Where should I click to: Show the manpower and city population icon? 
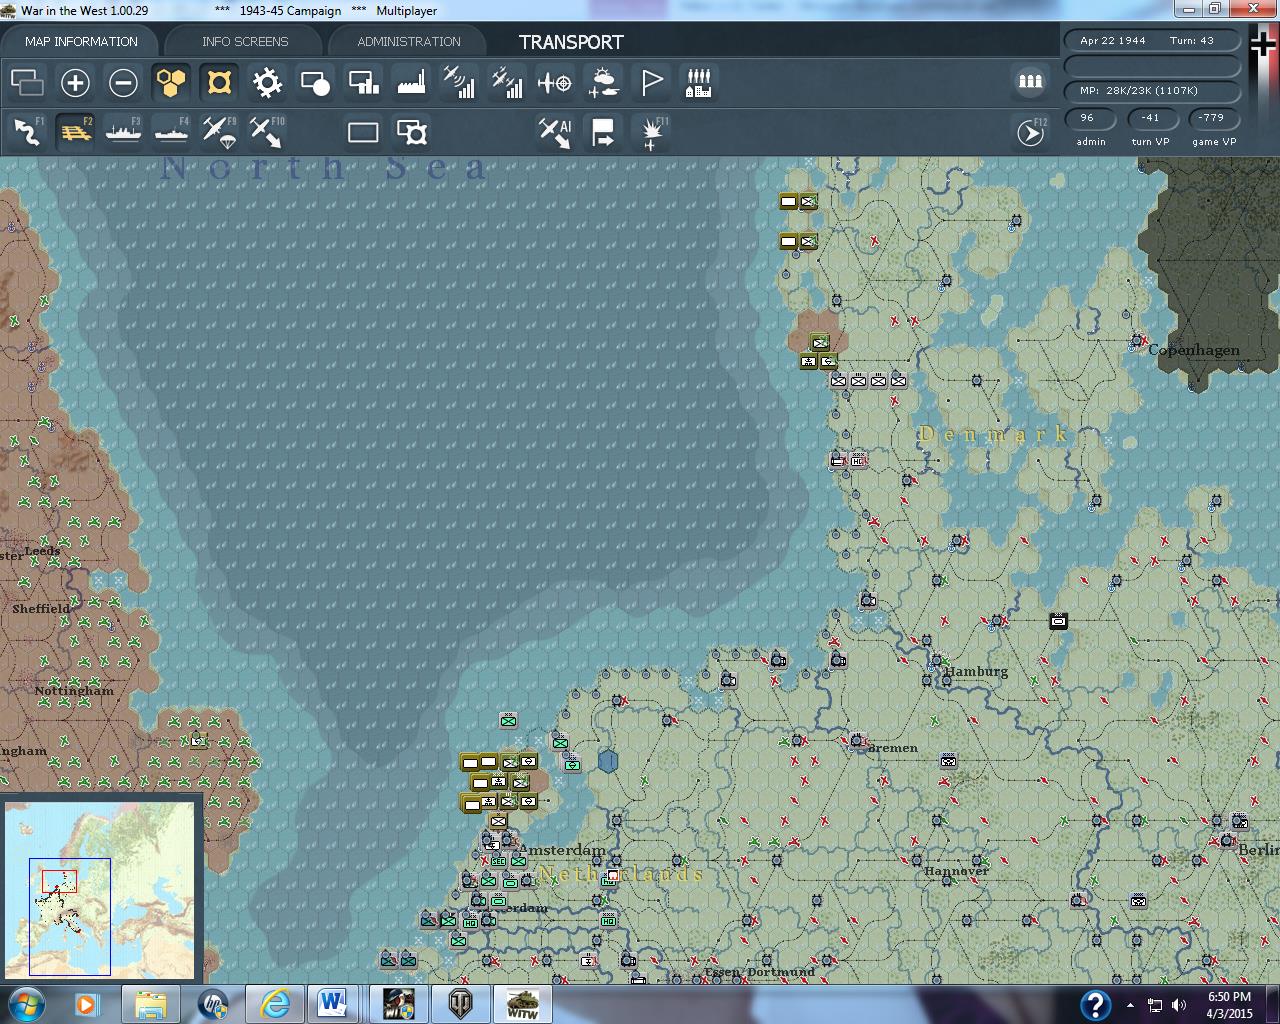coord(699,82)
